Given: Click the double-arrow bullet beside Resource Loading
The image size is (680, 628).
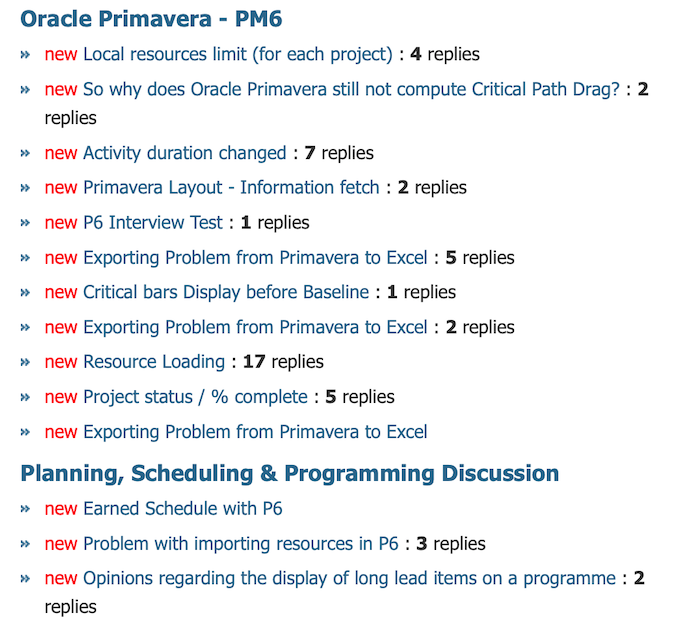Looking at the screenshot, I should click(x=25, y=363).
